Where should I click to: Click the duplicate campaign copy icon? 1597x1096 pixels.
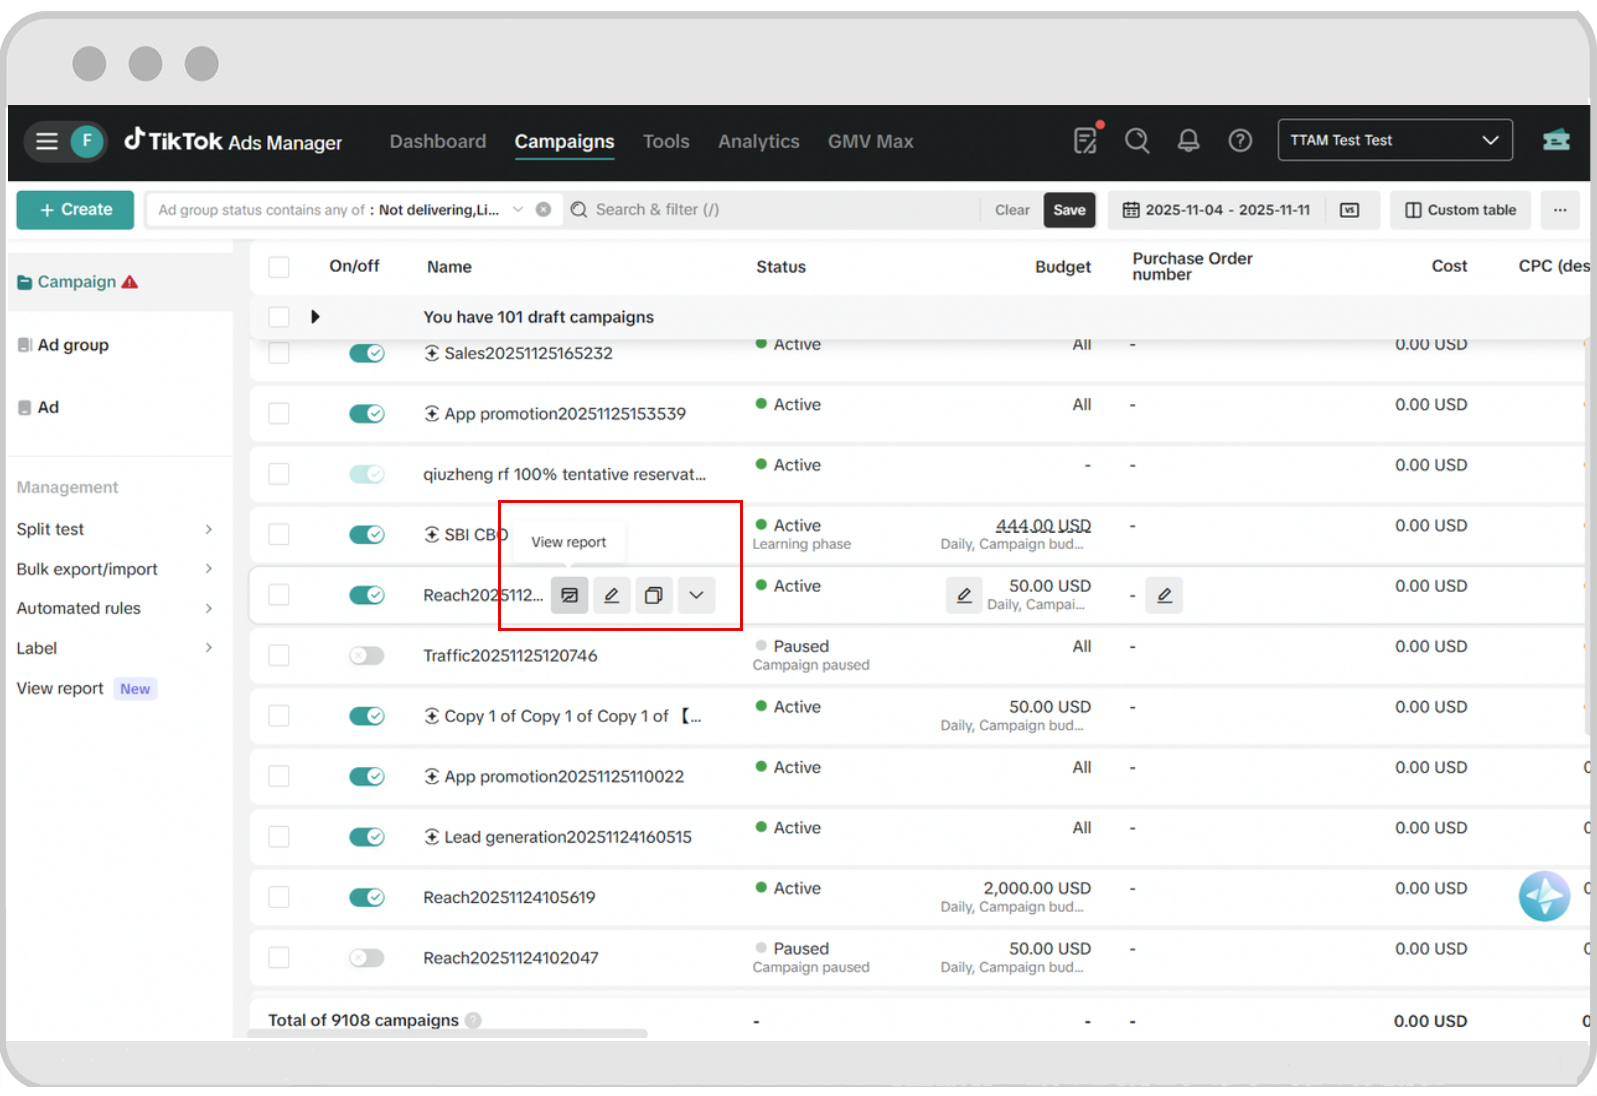653,595
